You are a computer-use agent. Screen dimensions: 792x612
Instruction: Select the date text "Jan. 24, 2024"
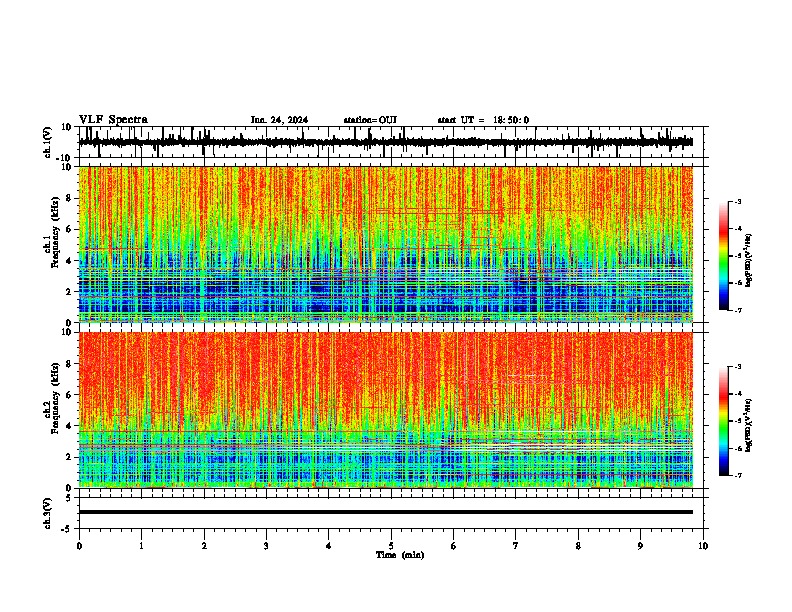(279, 120)
